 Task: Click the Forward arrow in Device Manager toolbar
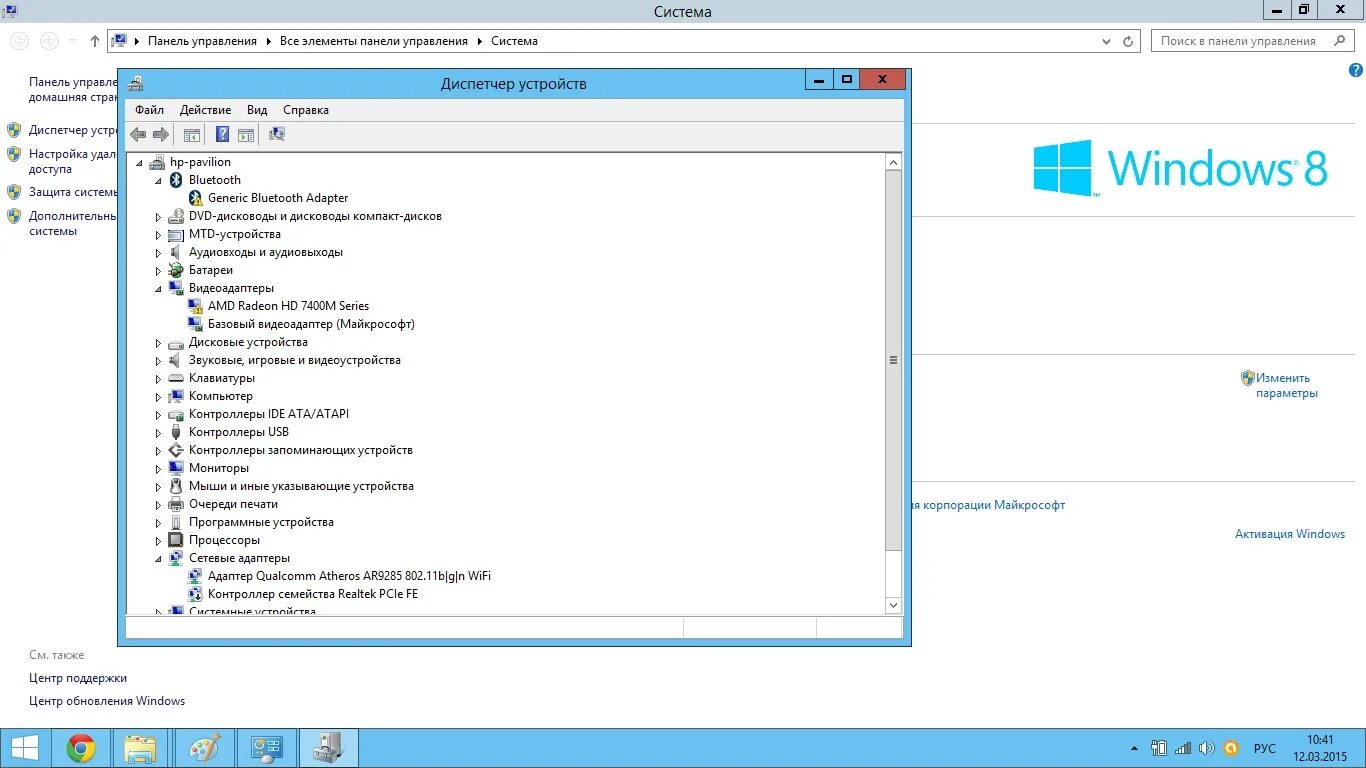160,134
